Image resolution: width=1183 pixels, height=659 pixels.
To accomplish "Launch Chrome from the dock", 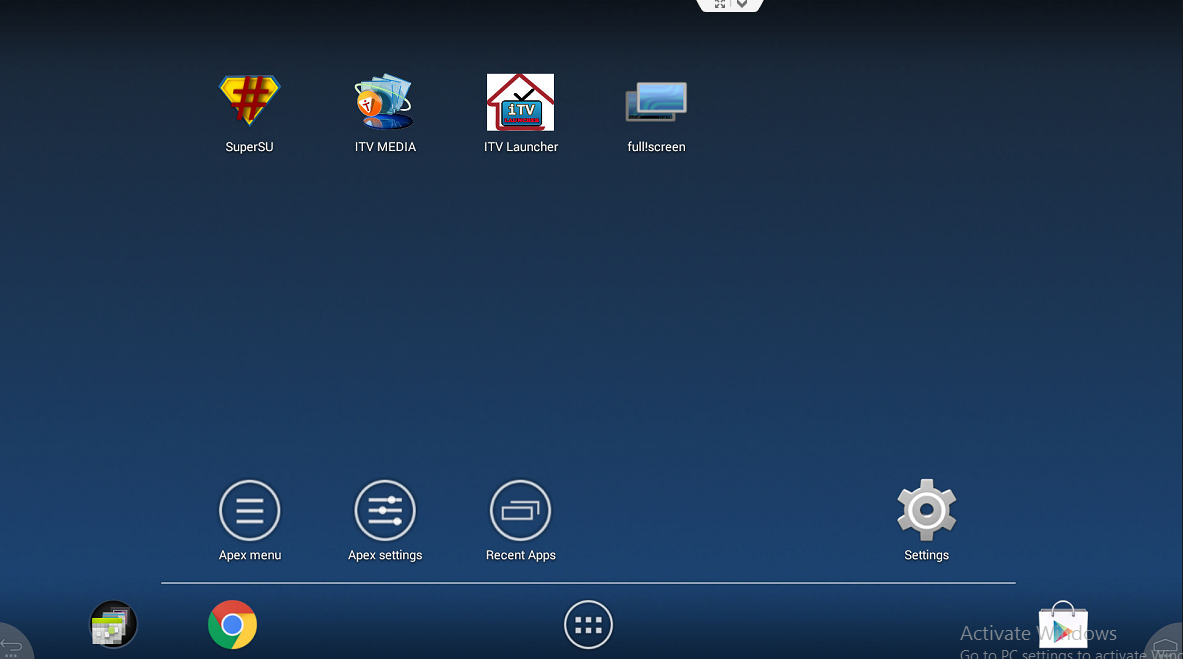I will (232, 624).
